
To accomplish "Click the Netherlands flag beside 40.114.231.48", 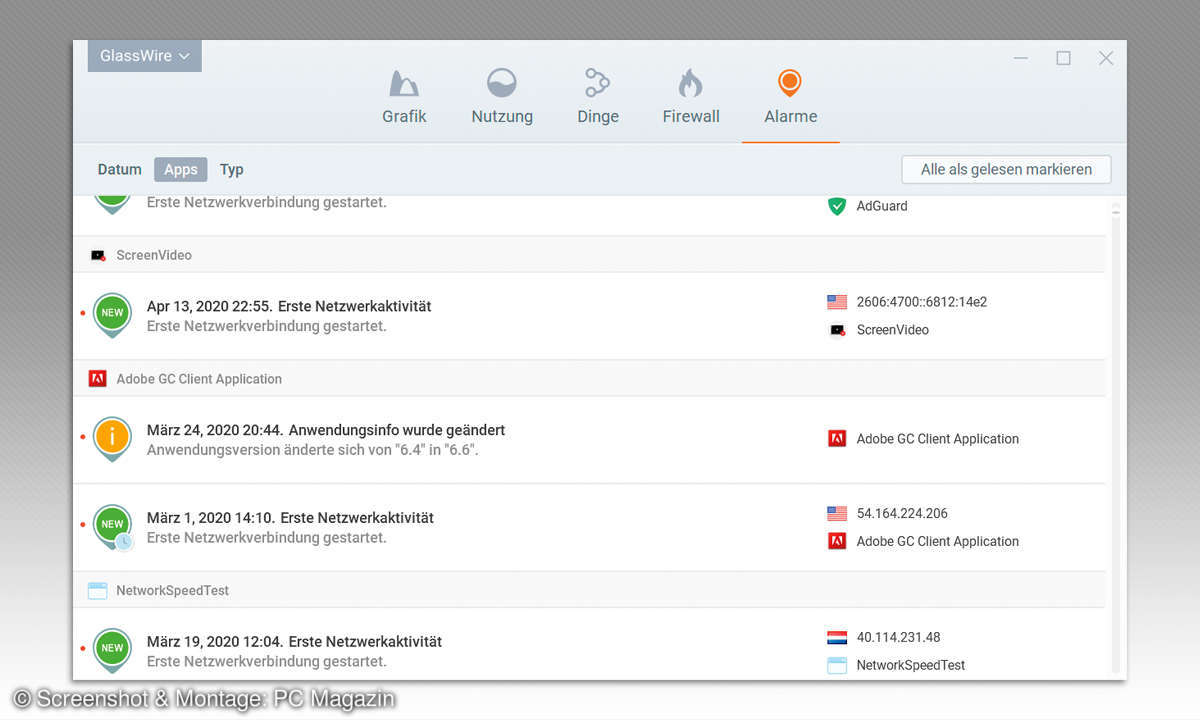I will (837, 638).
